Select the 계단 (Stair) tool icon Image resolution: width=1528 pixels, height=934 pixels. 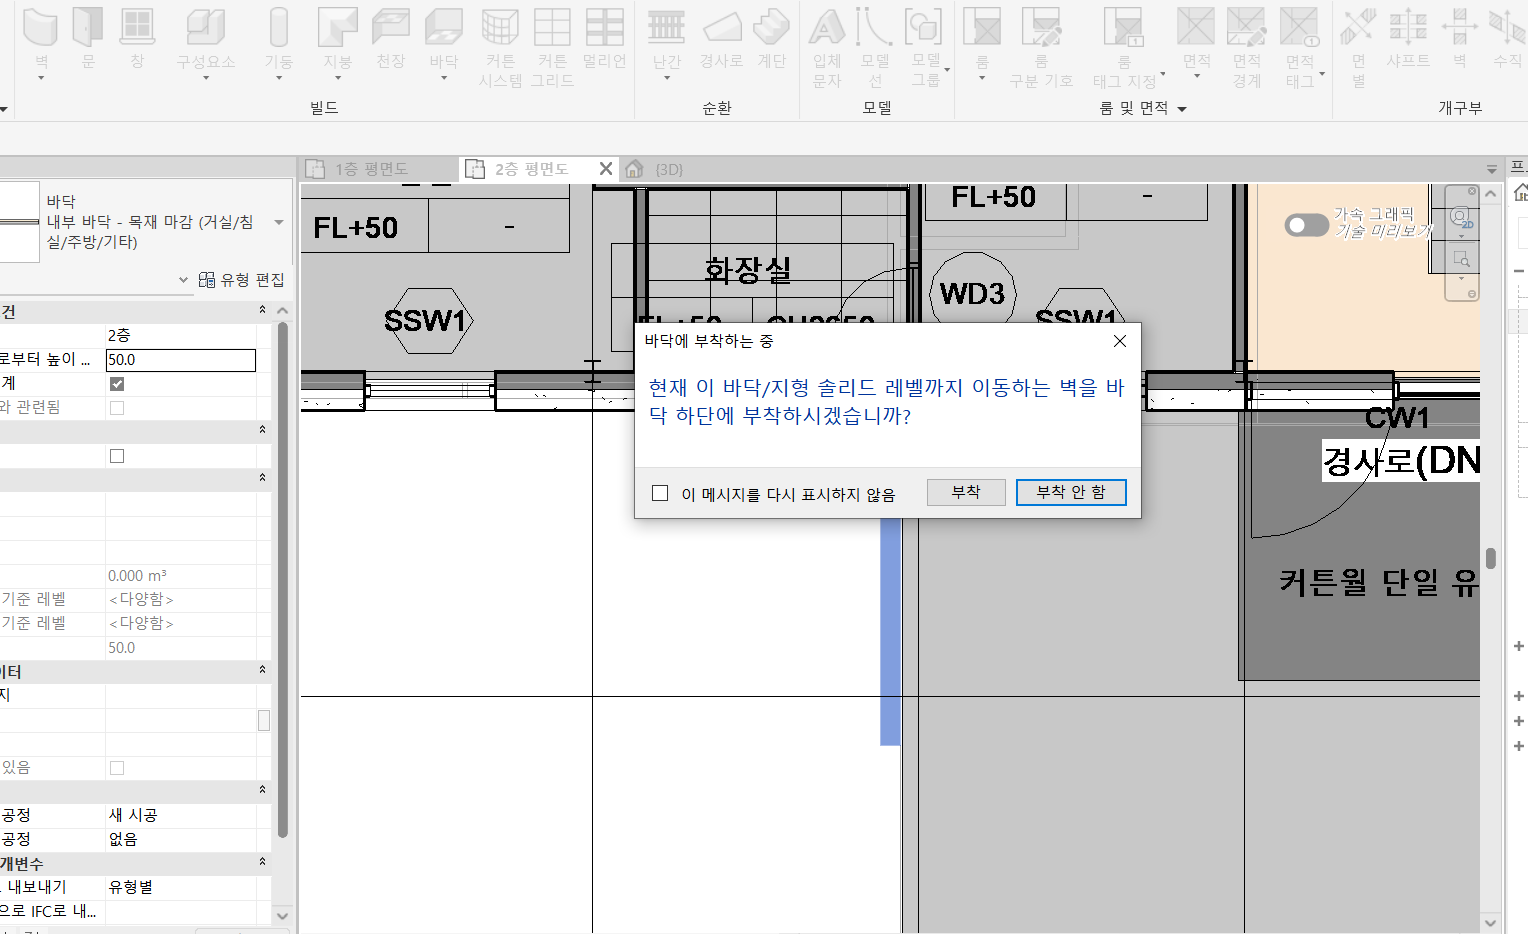click(771, 30)
